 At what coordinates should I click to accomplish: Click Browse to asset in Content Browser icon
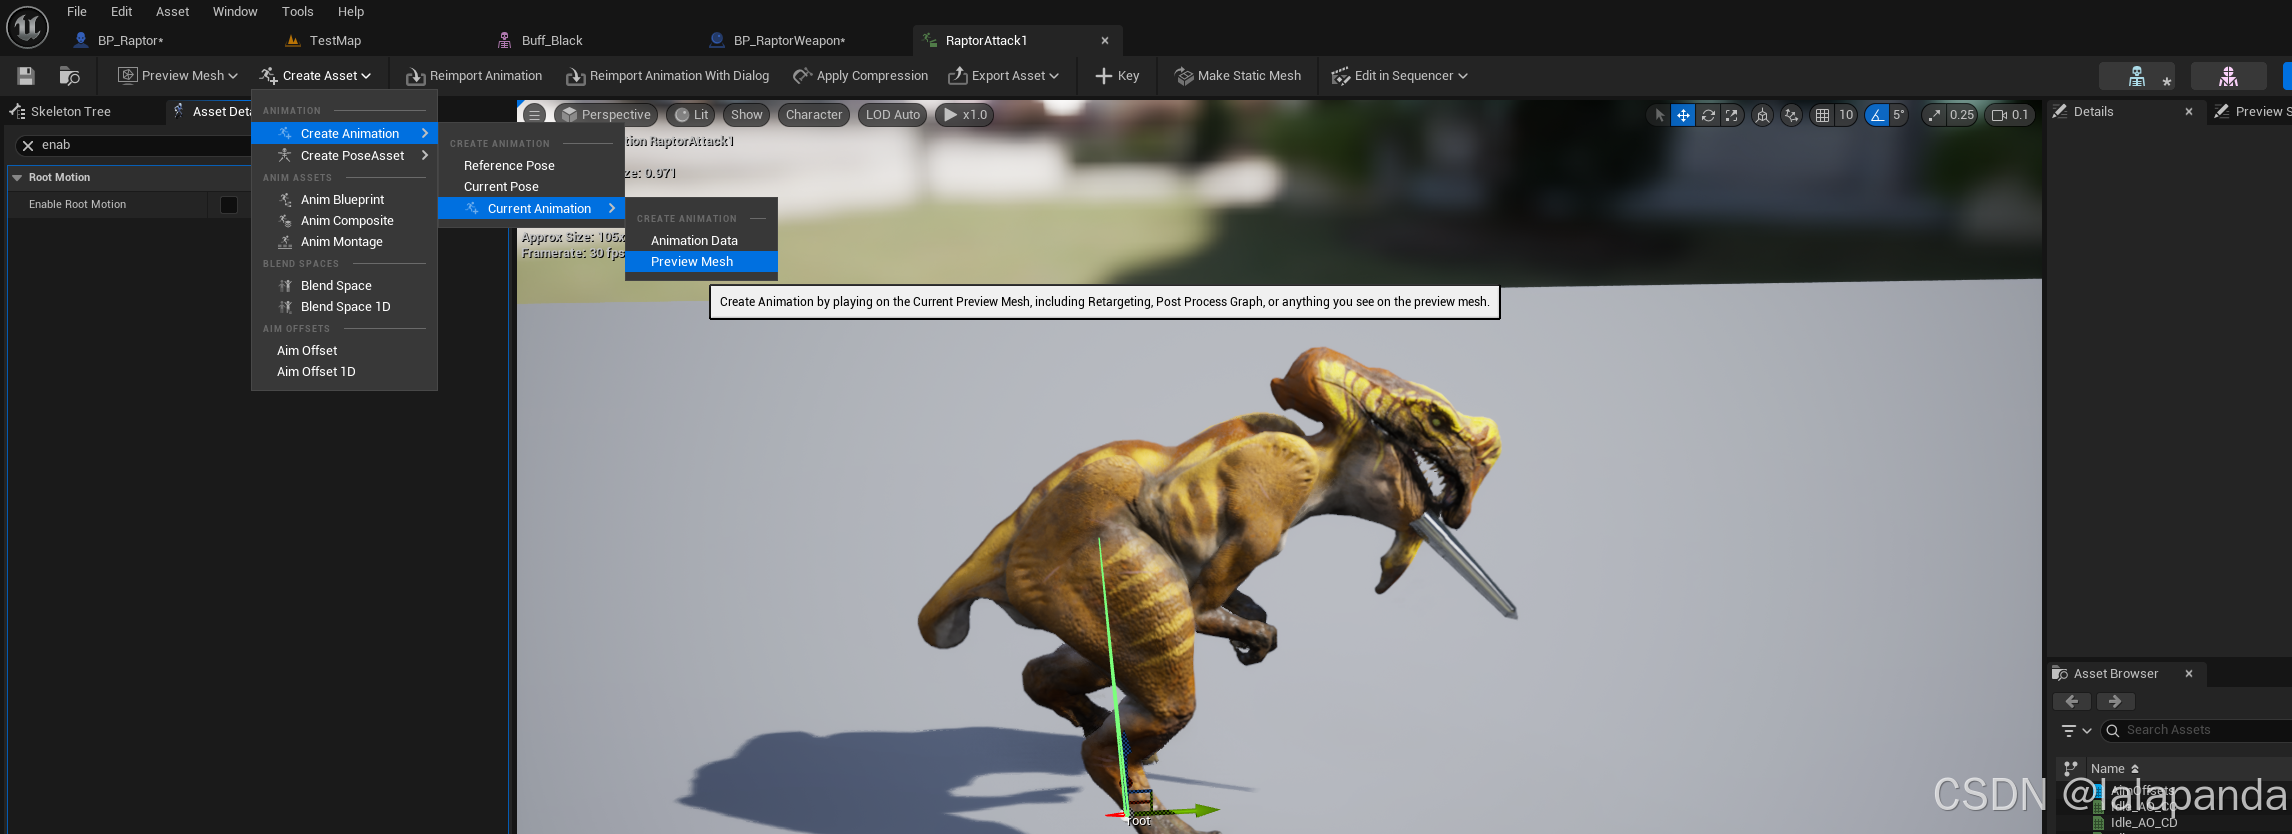(x=69, y=76)
